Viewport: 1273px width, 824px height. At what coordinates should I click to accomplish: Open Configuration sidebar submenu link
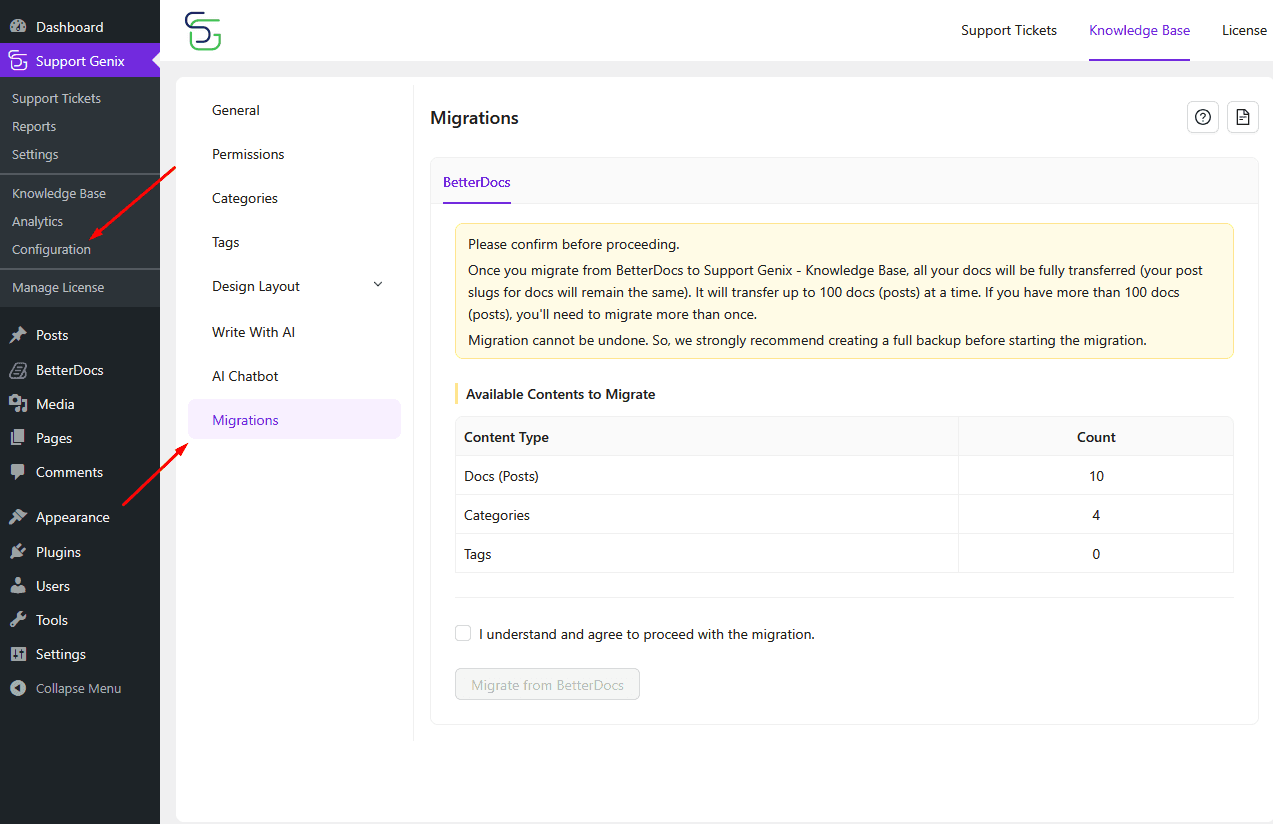click(51, 249)
